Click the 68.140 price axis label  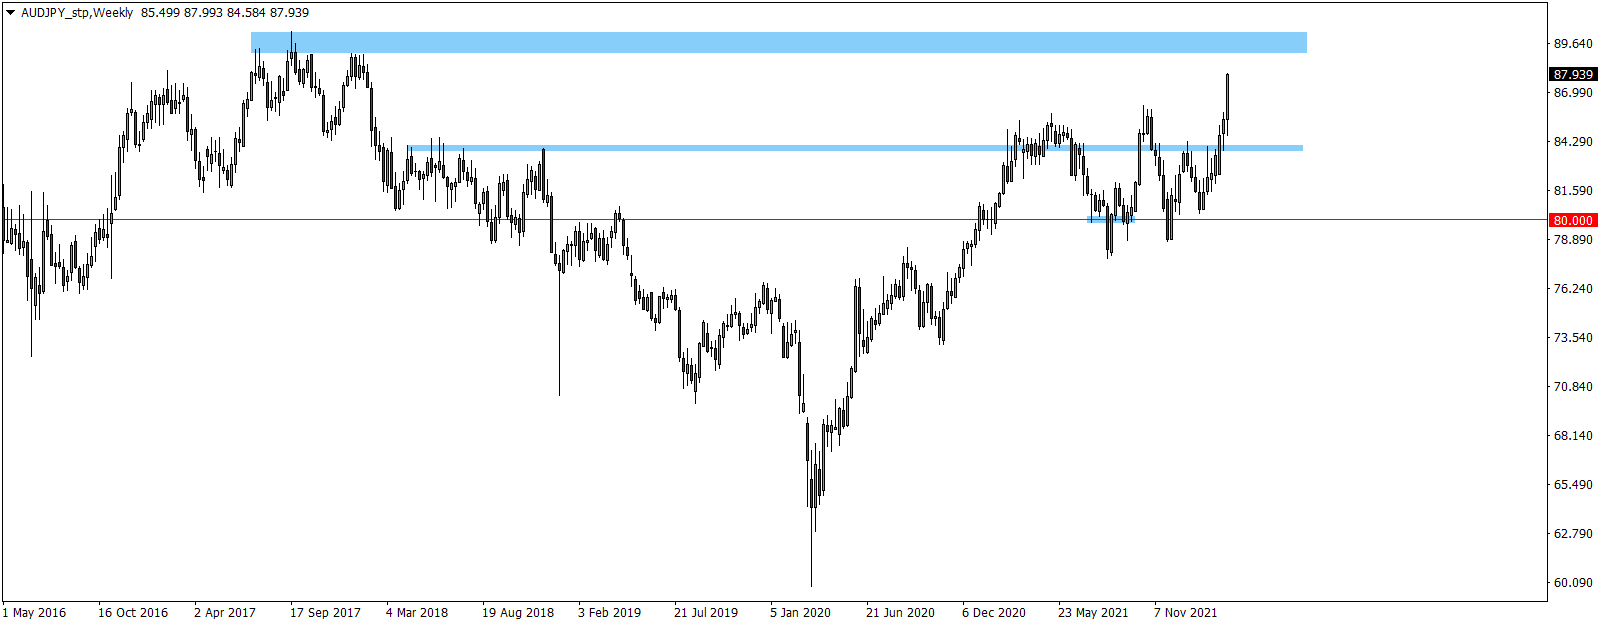[x=1572, y=435]
